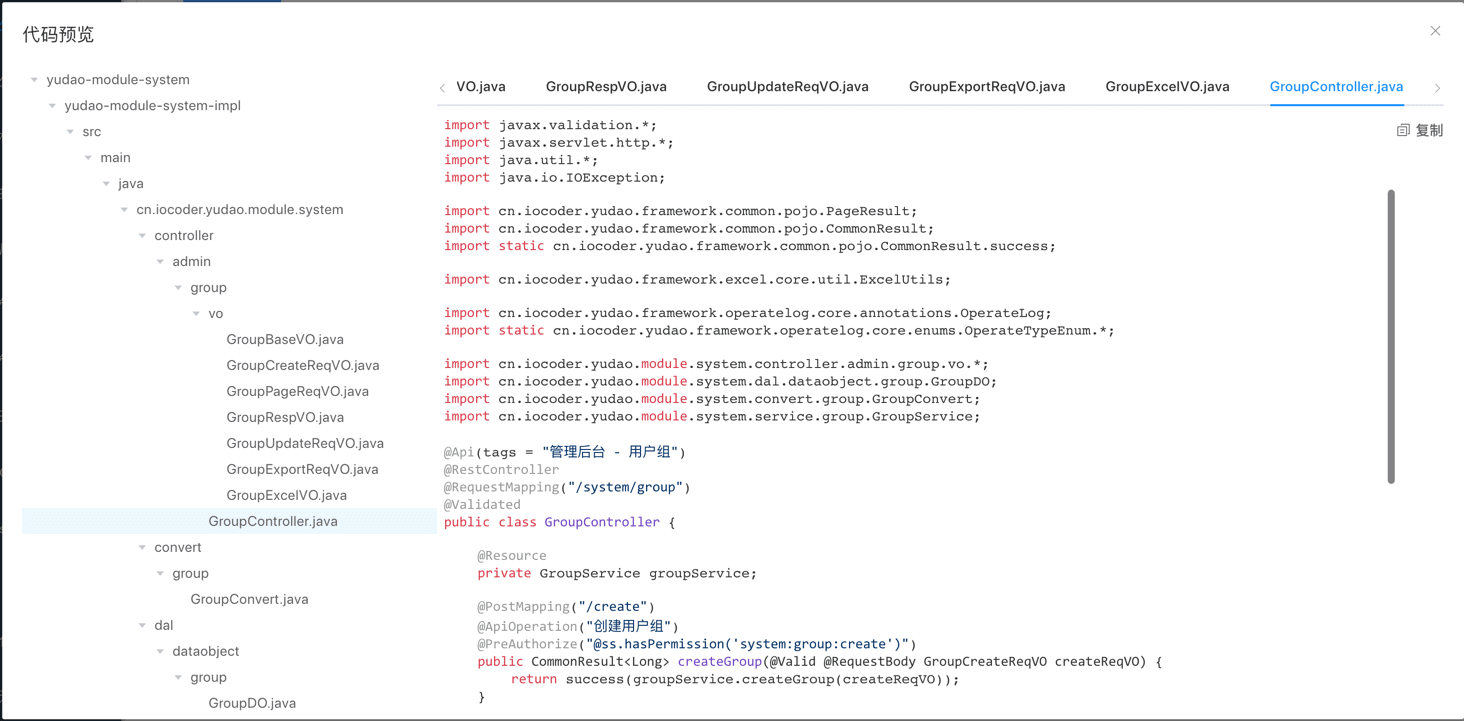Collapse the yudao-module-system-impl folder
Viewport: 1464px width, 721px height.
pyautogui.click(x=53, y=106)
